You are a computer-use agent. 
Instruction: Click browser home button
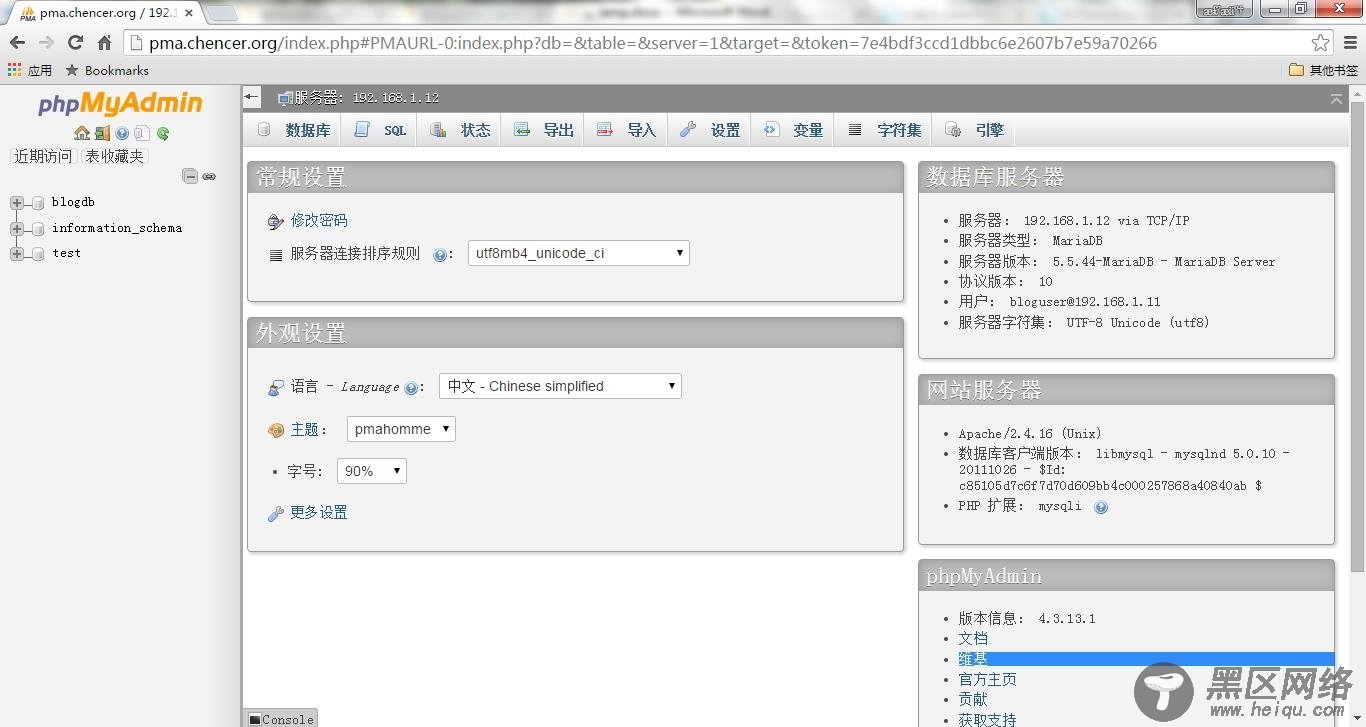[104, 42]
